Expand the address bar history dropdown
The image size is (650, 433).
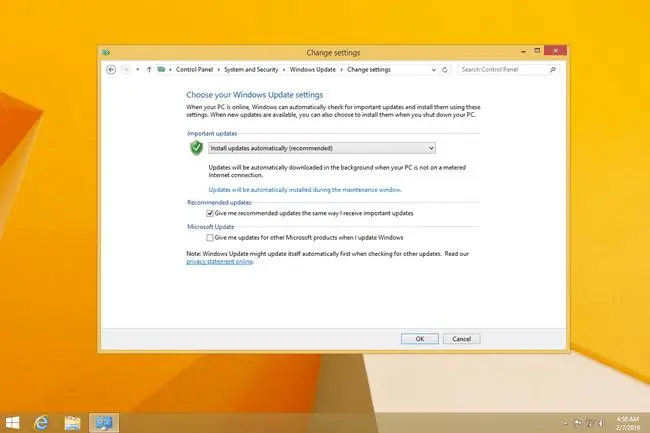coord(434,70)
